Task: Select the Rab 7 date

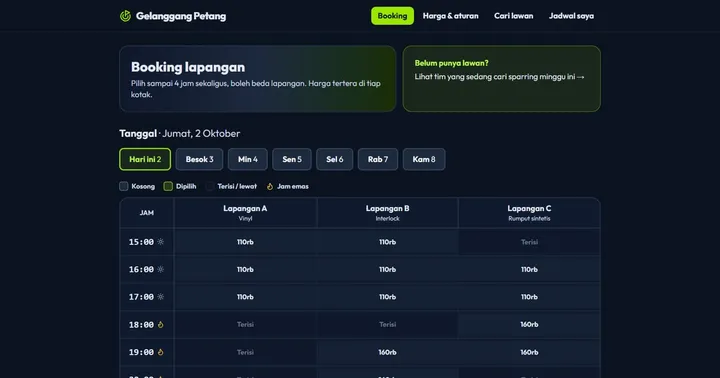Action: tap(378, 159)
